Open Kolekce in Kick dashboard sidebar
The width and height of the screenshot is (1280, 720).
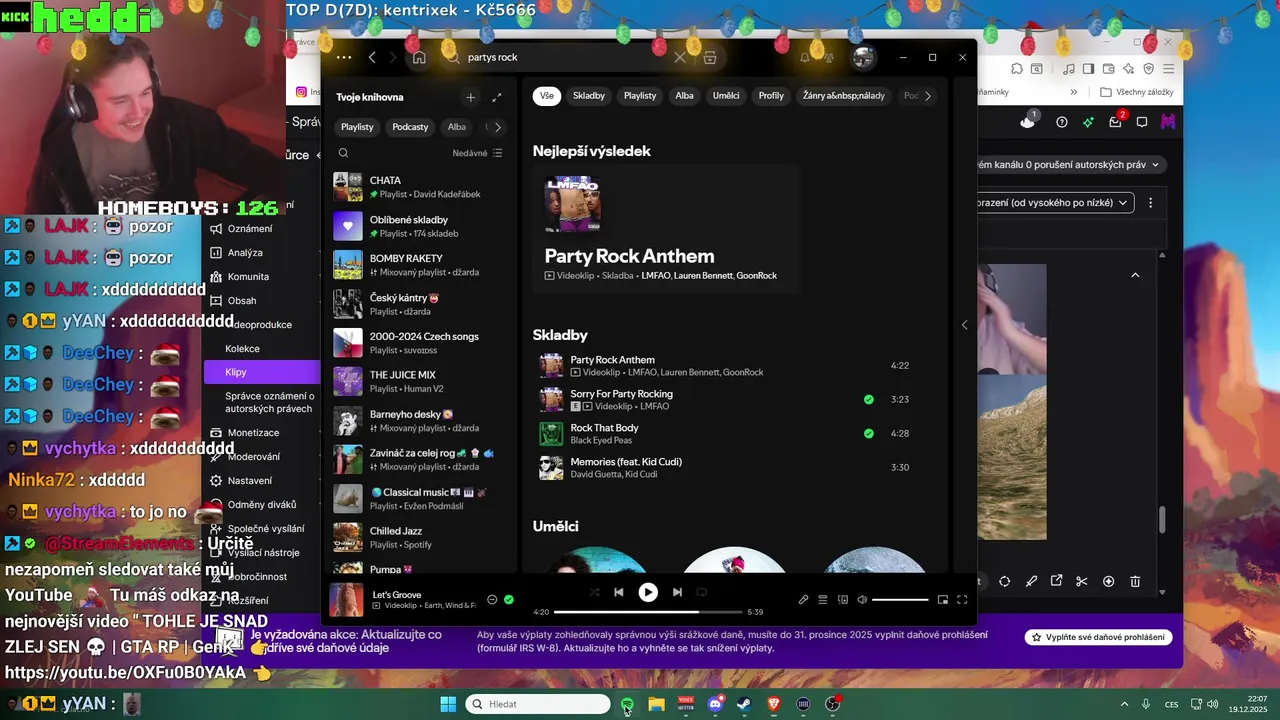pyautogui.click(x=242, y=348)
